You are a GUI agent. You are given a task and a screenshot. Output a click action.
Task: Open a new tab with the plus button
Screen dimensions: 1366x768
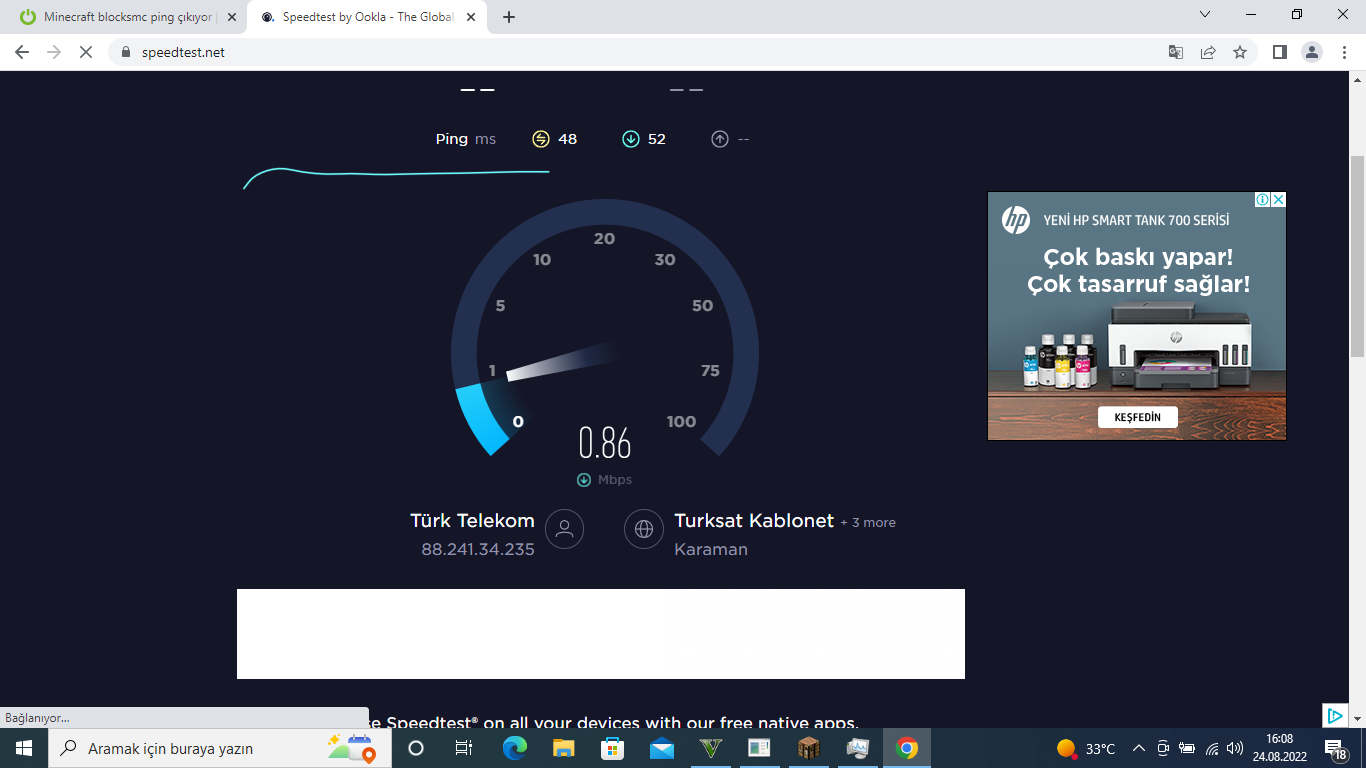pos(509,17)
